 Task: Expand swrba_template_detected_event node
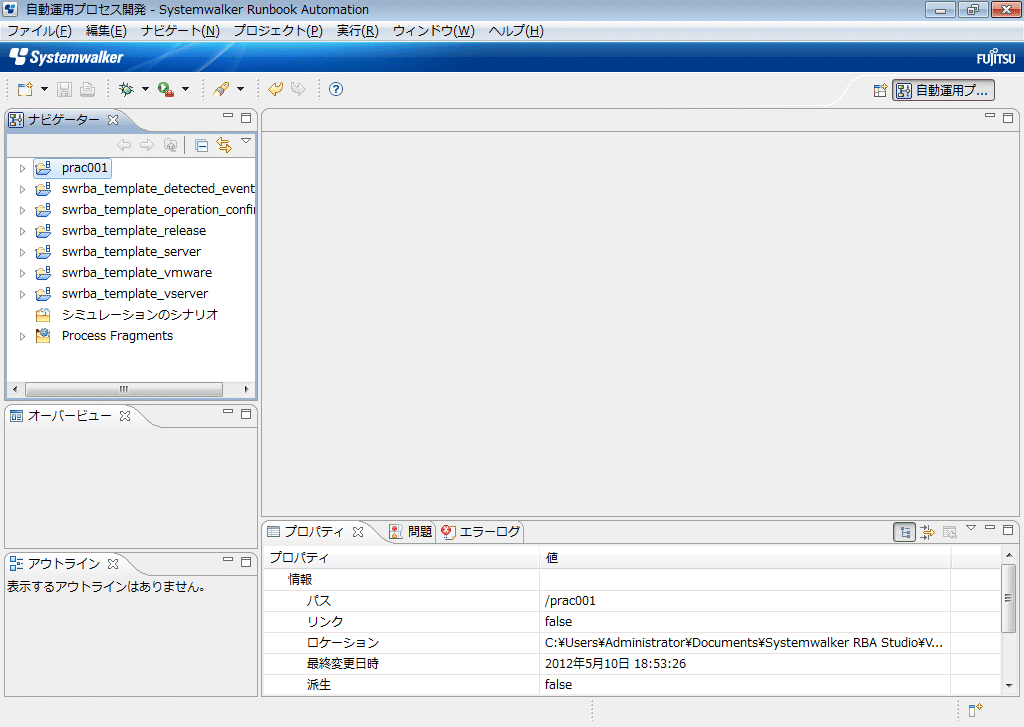tap(22, 189)
